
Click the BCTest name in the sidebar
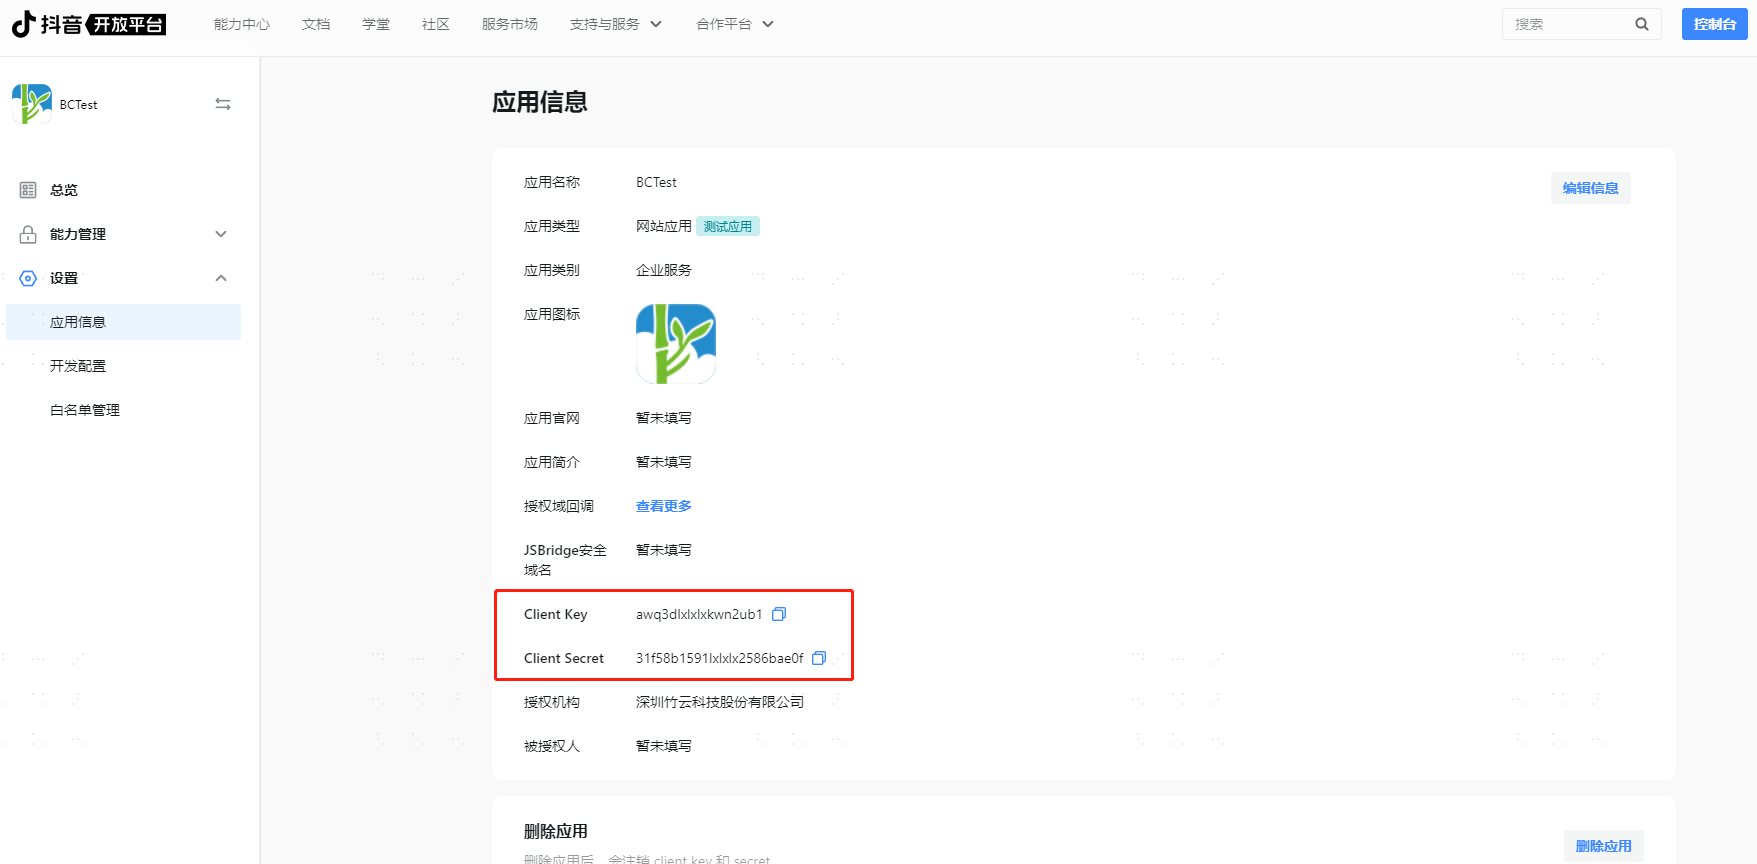[x=79, y=104]
